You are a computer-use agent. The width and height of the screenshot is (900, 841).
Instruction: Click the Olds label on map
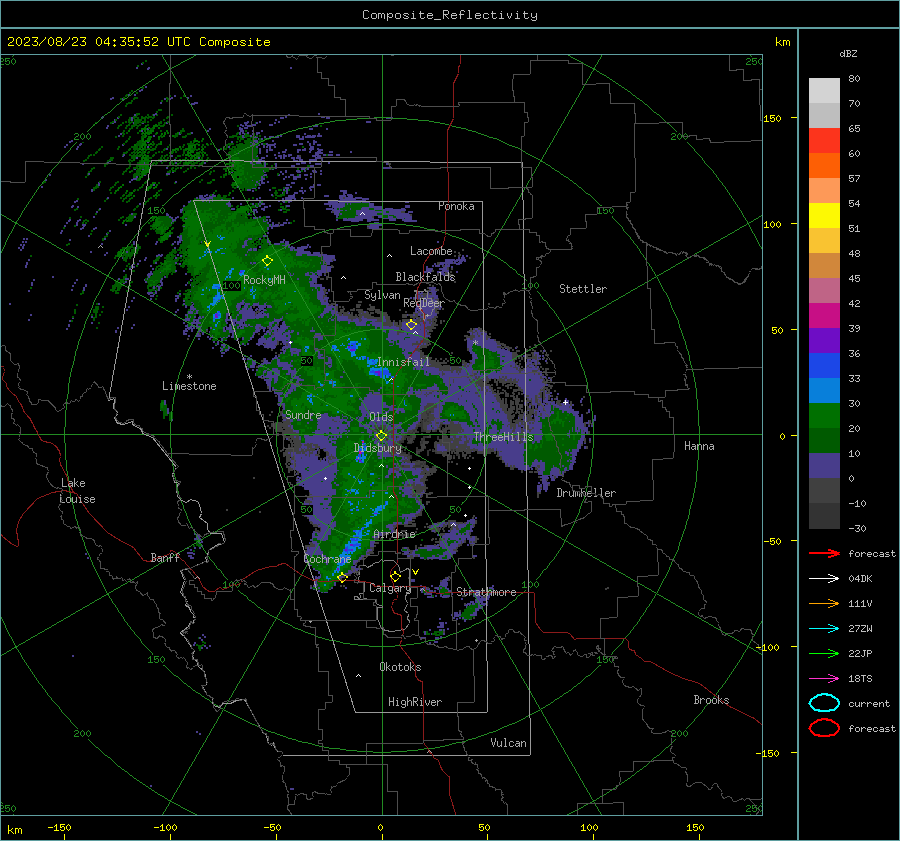(381, 417)
